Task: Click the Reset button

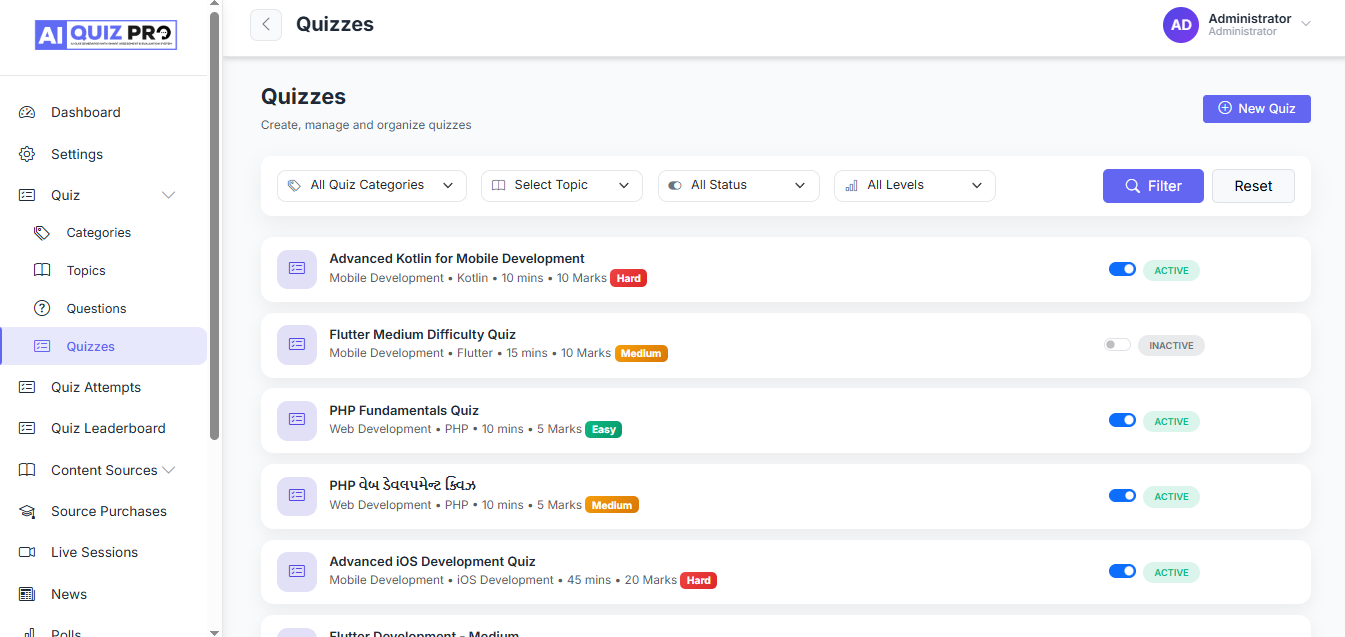Action: click(x=1253, y=186)
